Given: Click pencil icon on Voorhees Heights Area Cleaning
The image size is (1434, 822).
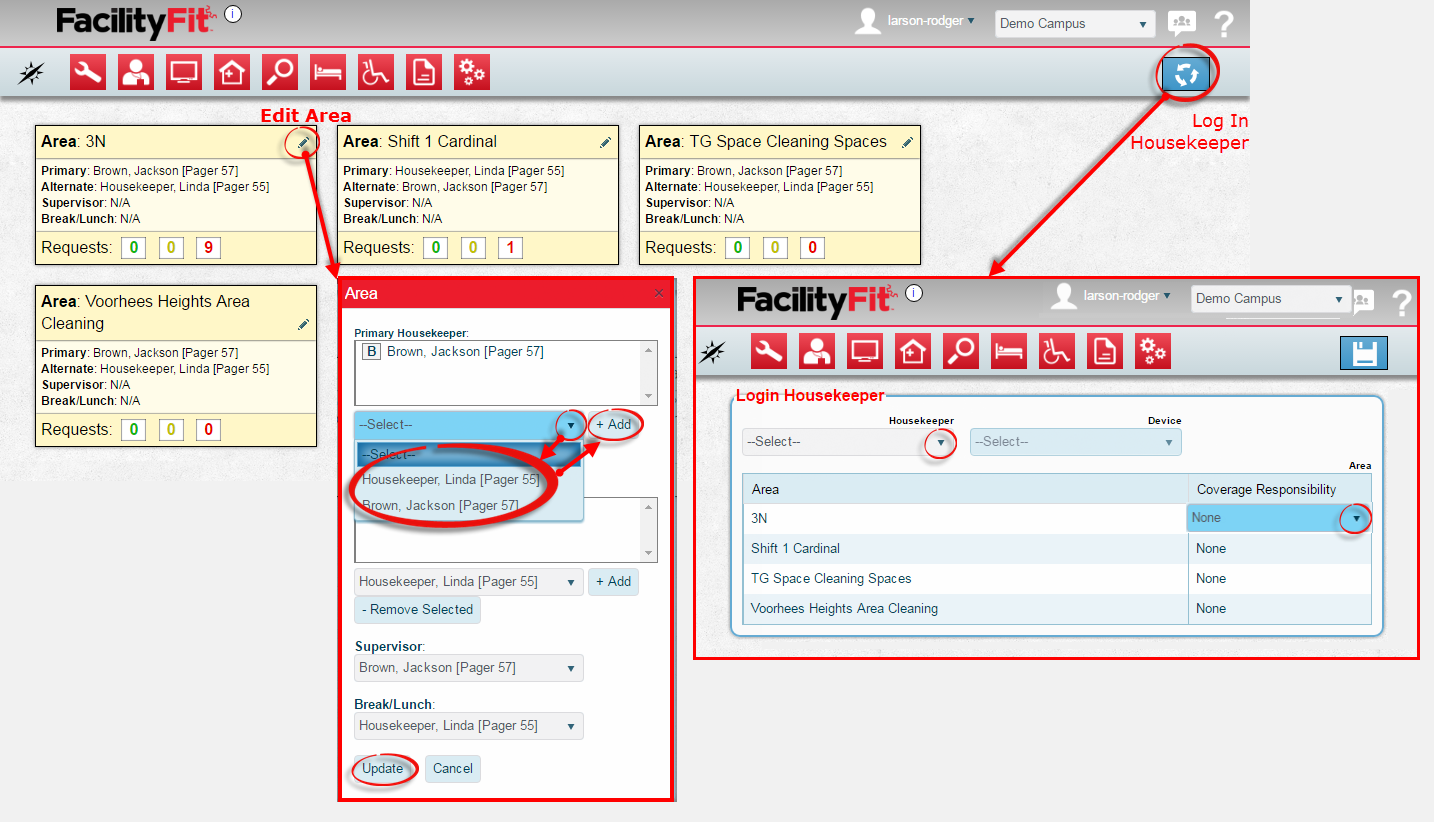Looking at the screenshot, I should tap(303, 325).
